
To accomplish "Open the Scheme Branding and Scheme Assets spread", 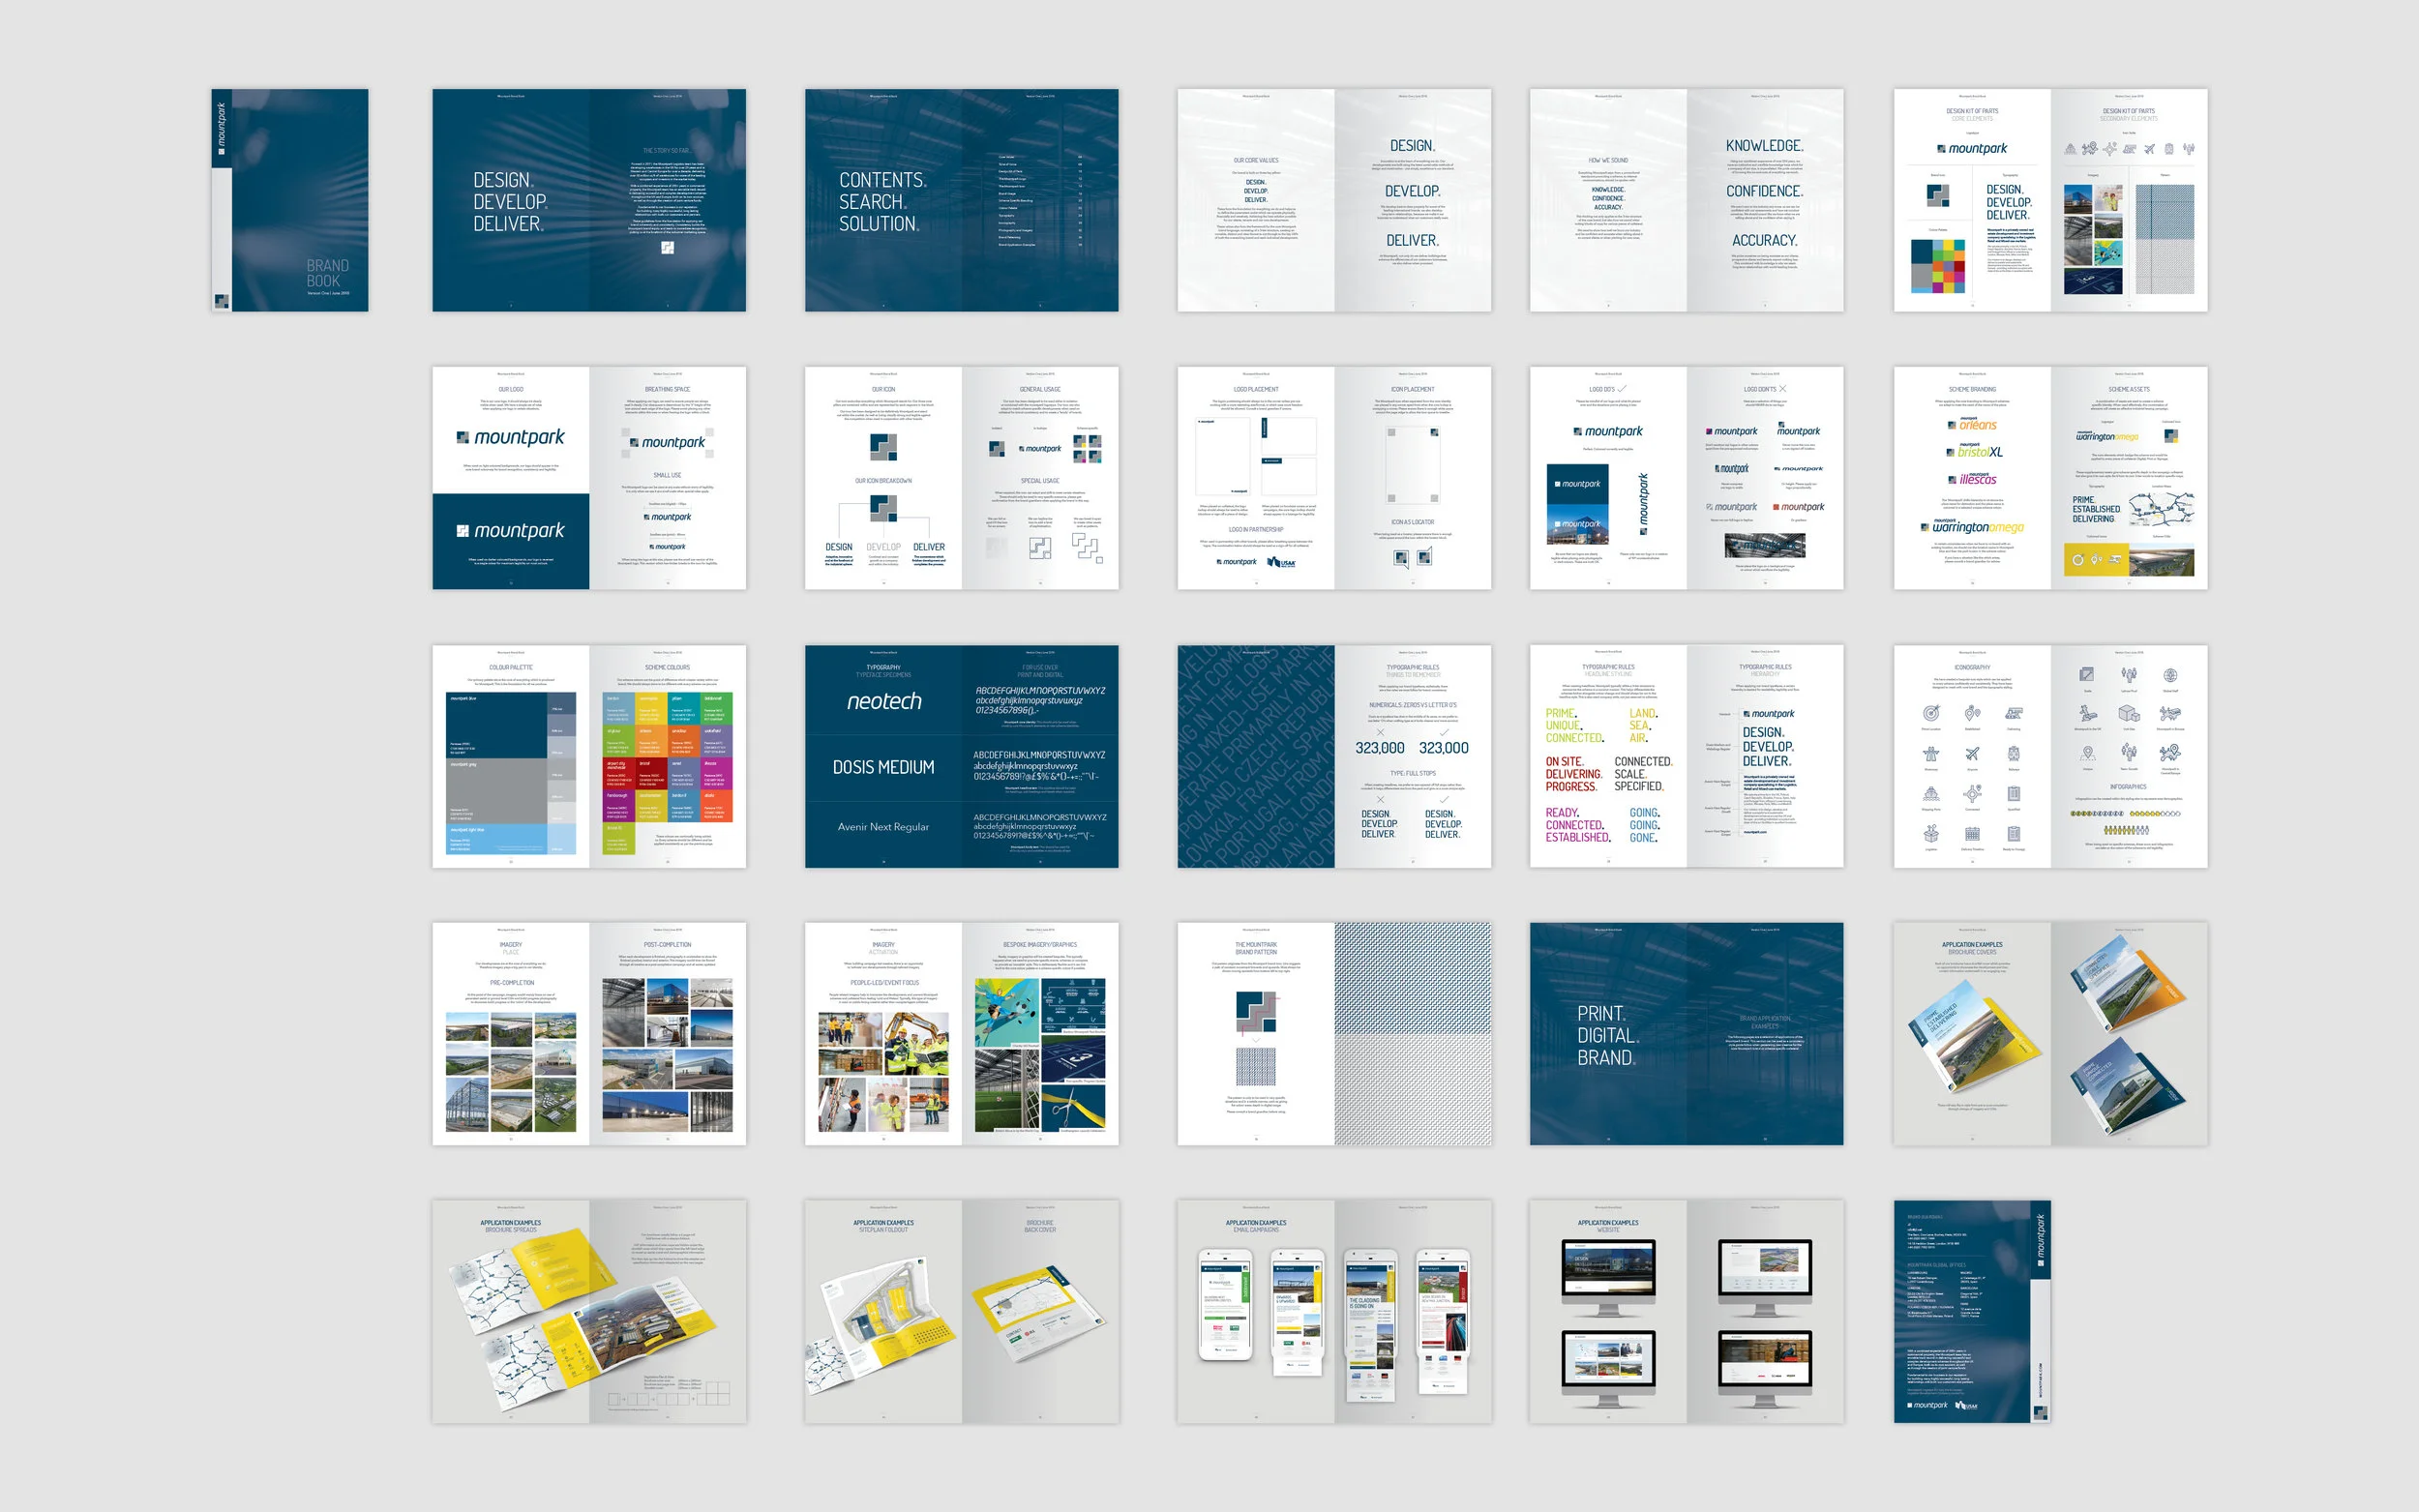I will (2051, 478).
